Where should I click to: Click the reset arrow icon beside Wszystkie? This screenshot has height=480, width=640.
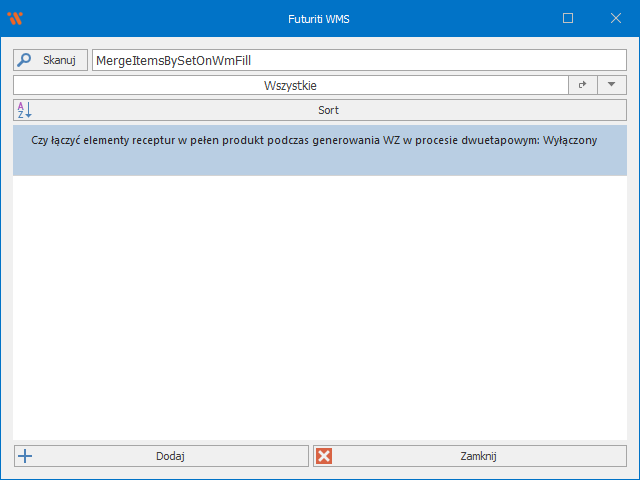click(582, 86)
